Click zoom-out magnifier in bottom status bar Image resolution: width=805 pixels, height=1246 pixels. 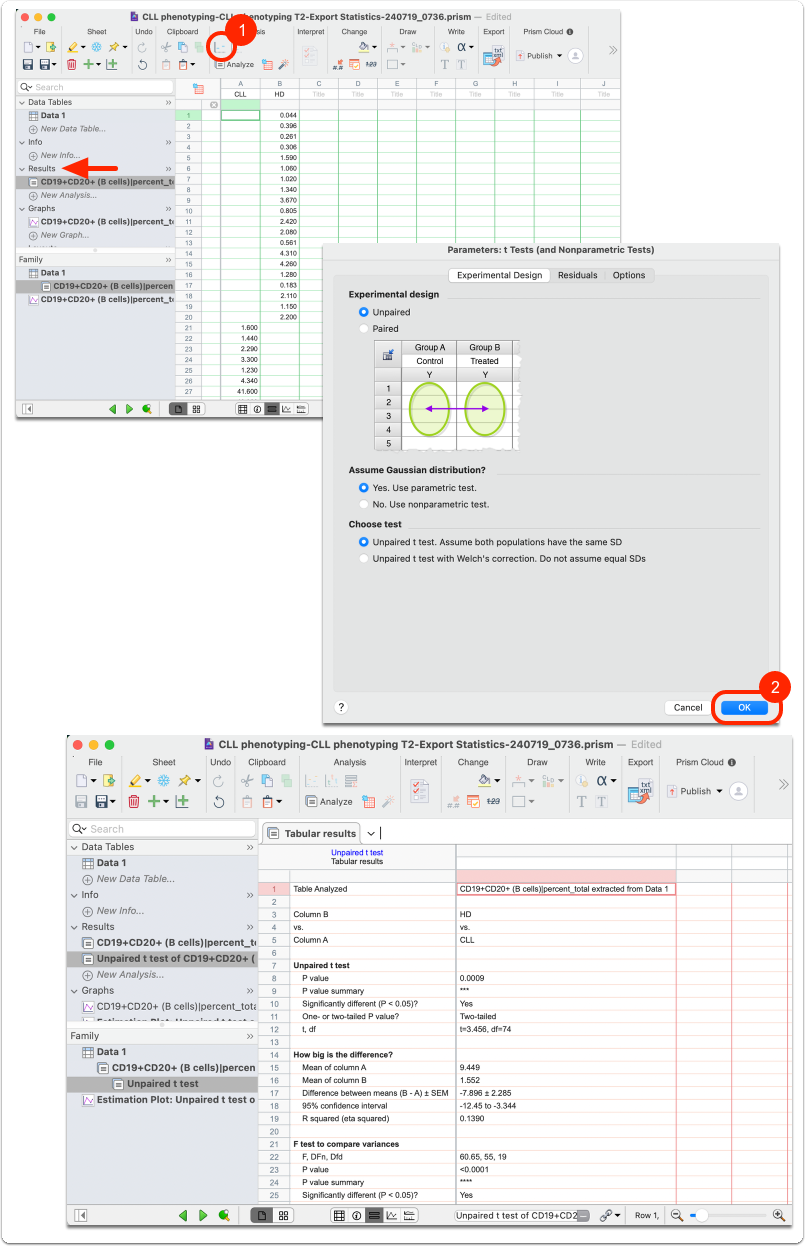point(677,1215)
